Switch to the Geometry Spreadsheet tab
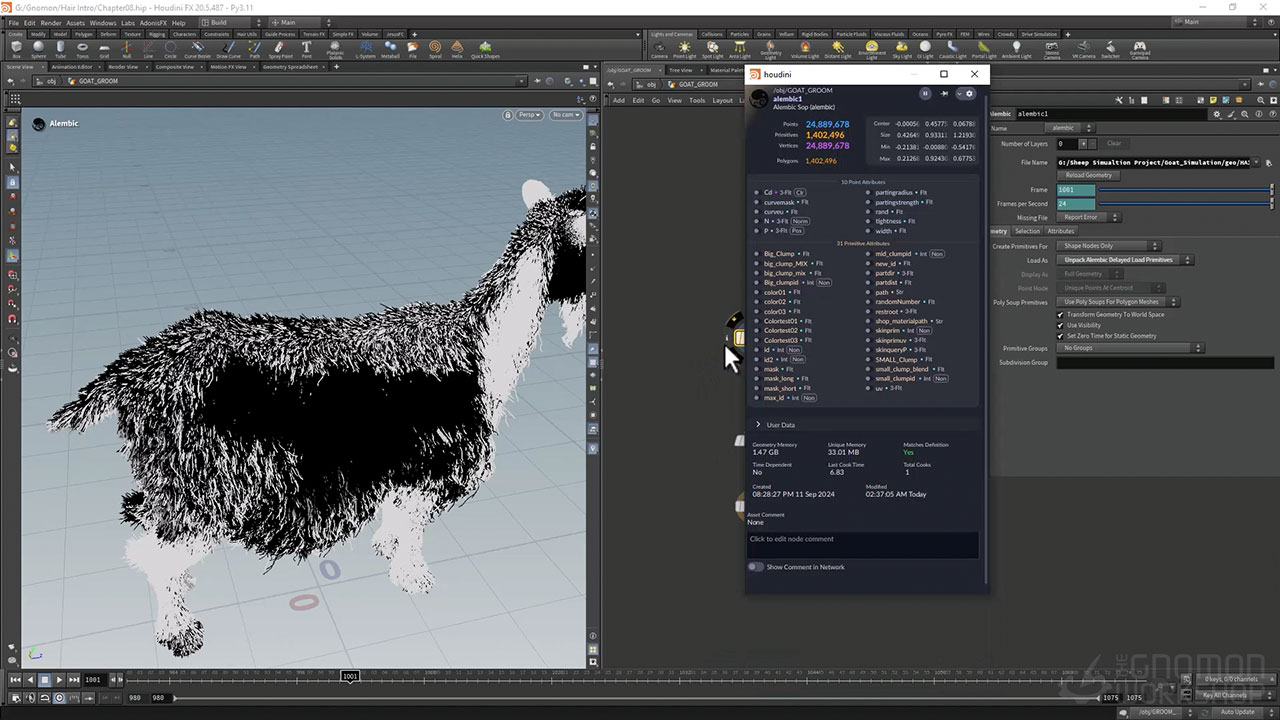This screenshot has width=1280, height=720. click(x=289, y=67)
